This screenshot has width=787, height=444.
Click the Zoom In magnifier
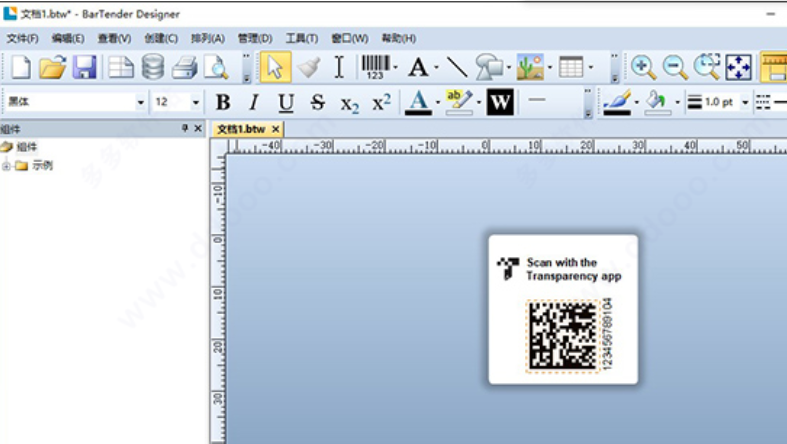click(x=644, y=67)
